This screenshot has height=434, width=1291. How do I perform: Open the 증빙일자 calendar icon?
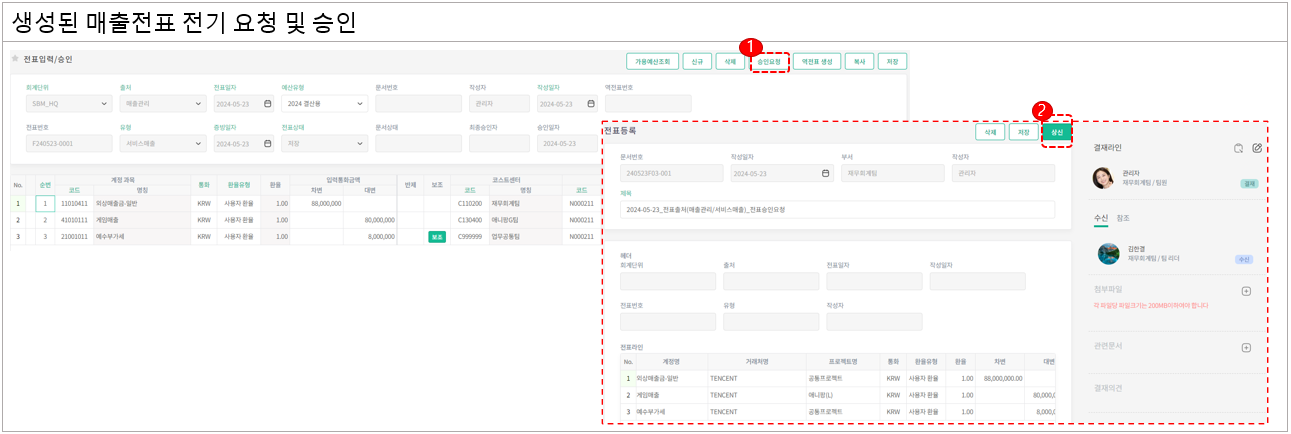click(x=267, y=144)
